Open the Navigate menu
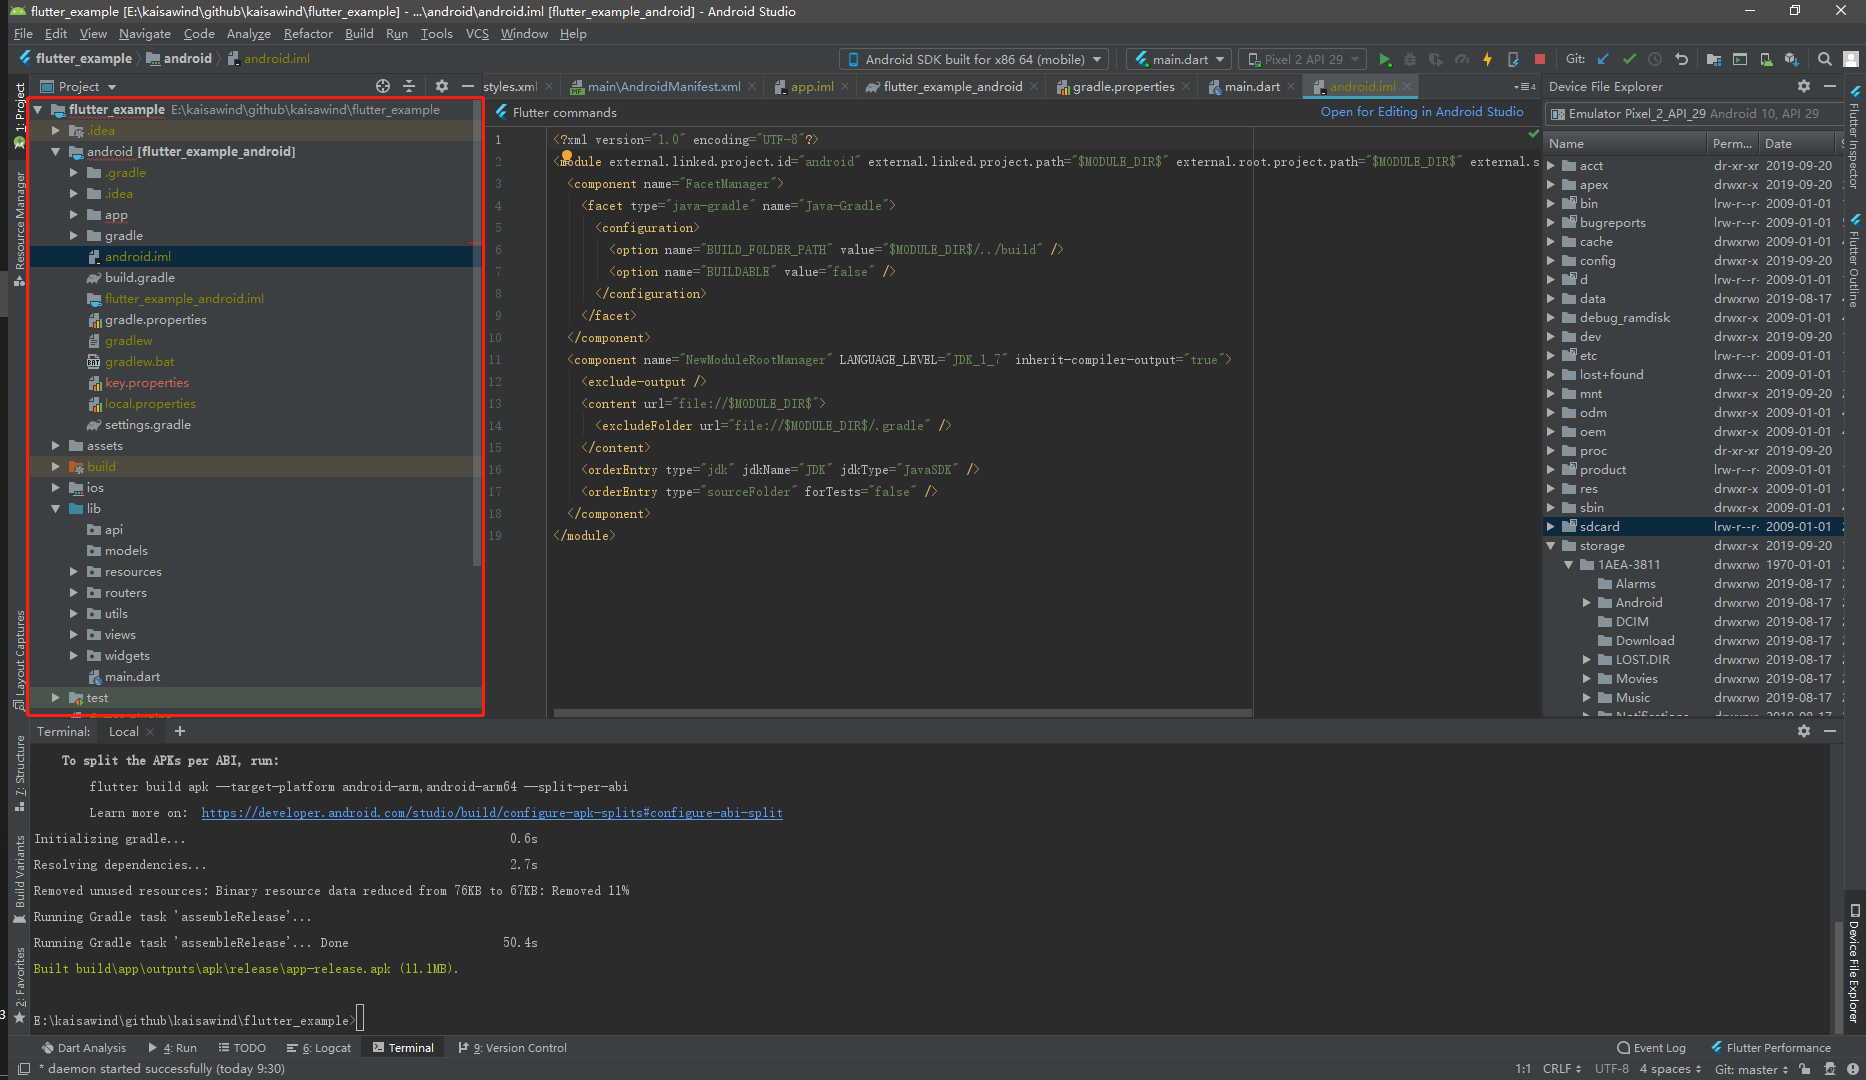This screenshot has width=1866, height=1080. pyautogui.click(x=145, y=34)
